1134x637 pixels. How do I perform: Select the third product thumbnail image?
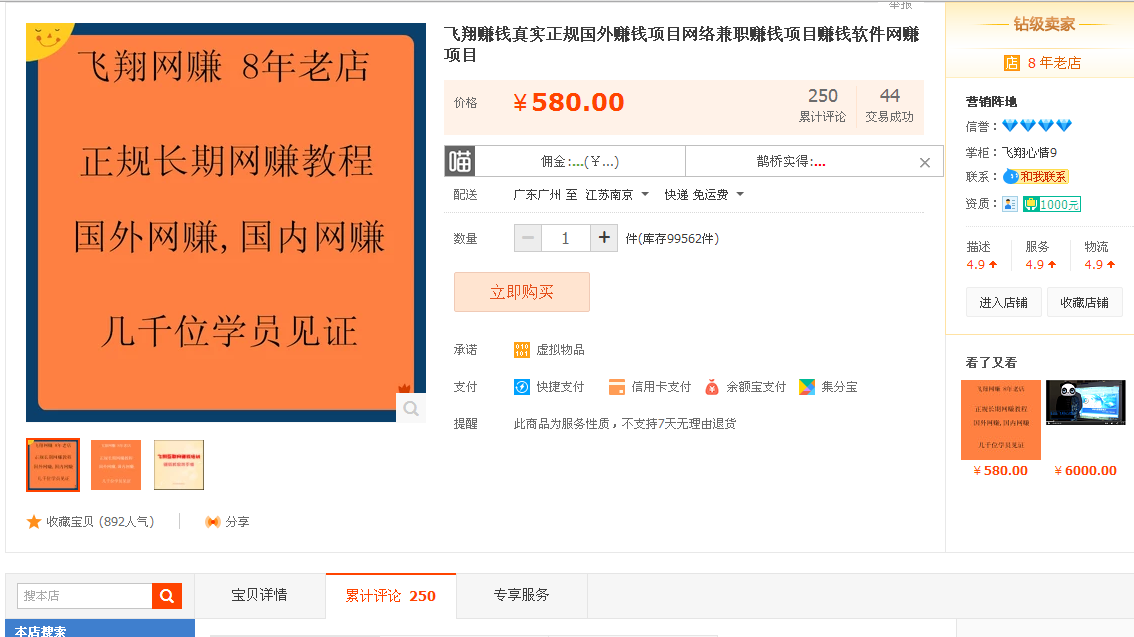179,465
